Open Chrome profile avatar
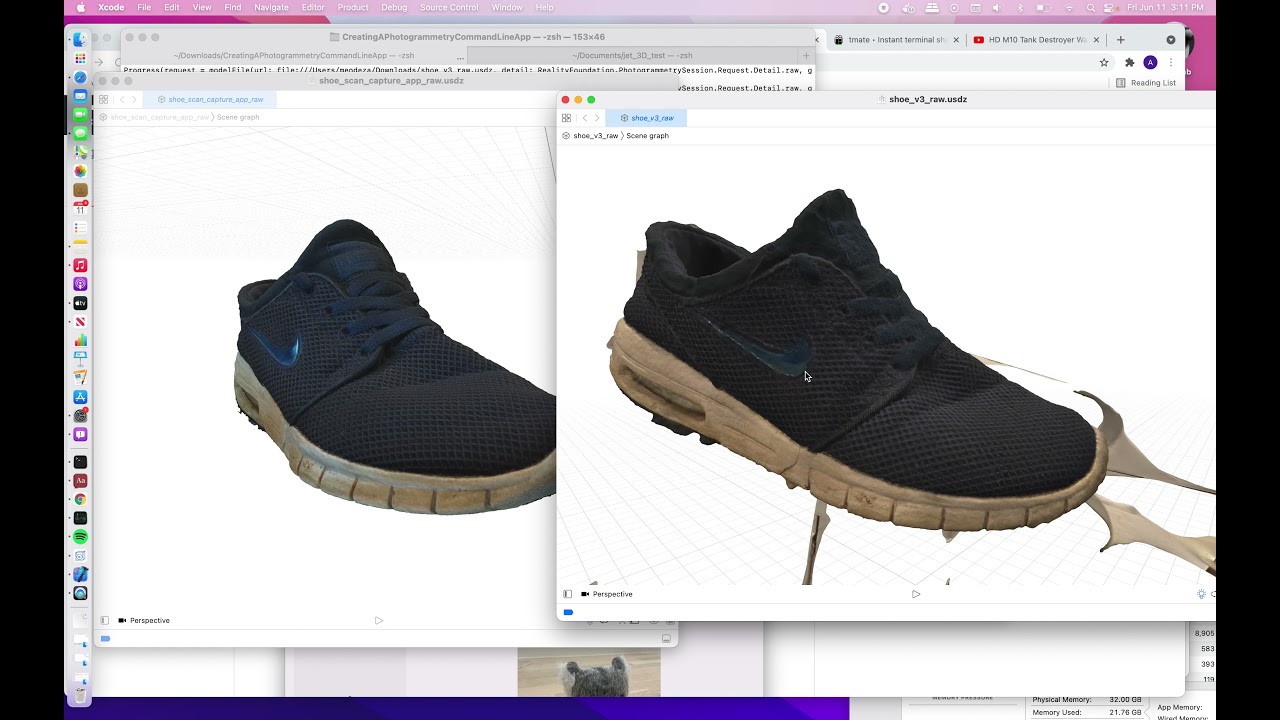 click(1150, 62)
